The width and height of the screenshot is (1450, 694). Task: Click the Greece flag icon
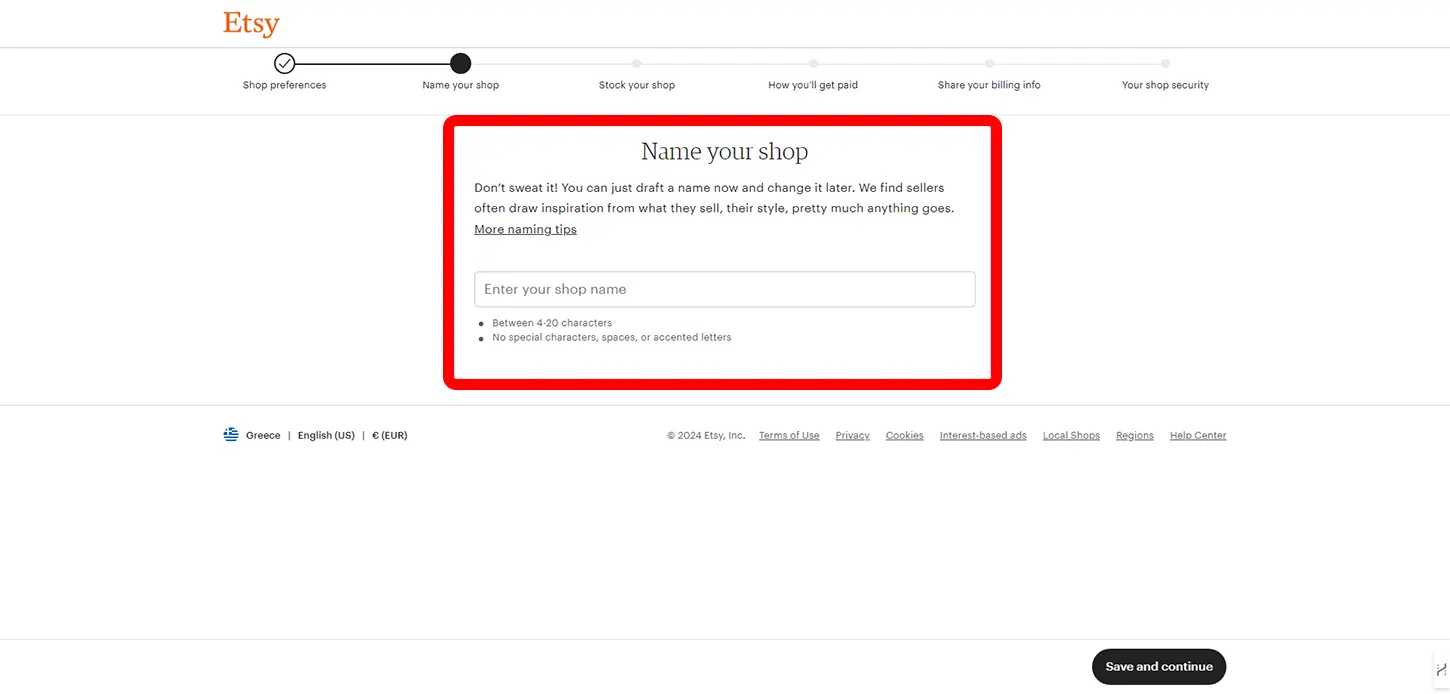(231, 435)
